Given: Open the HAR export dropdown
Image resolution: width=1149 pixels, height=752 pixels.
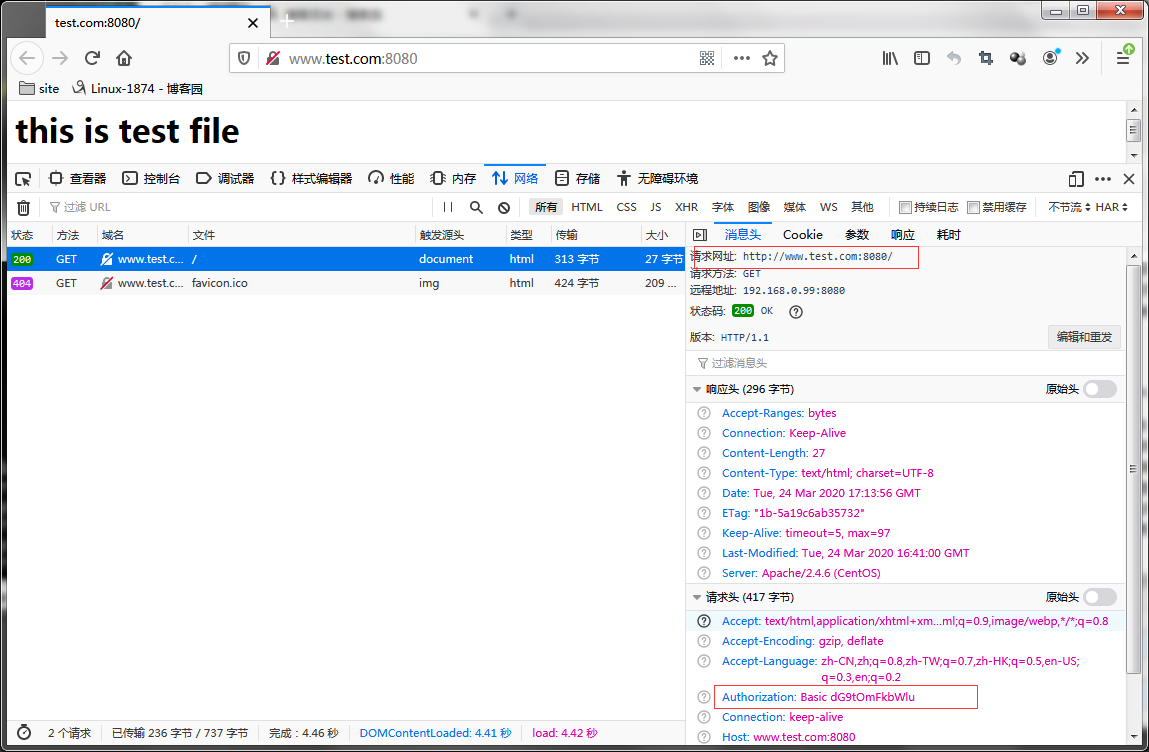Looking at the screenshot, I should (x=1112, y=207).
